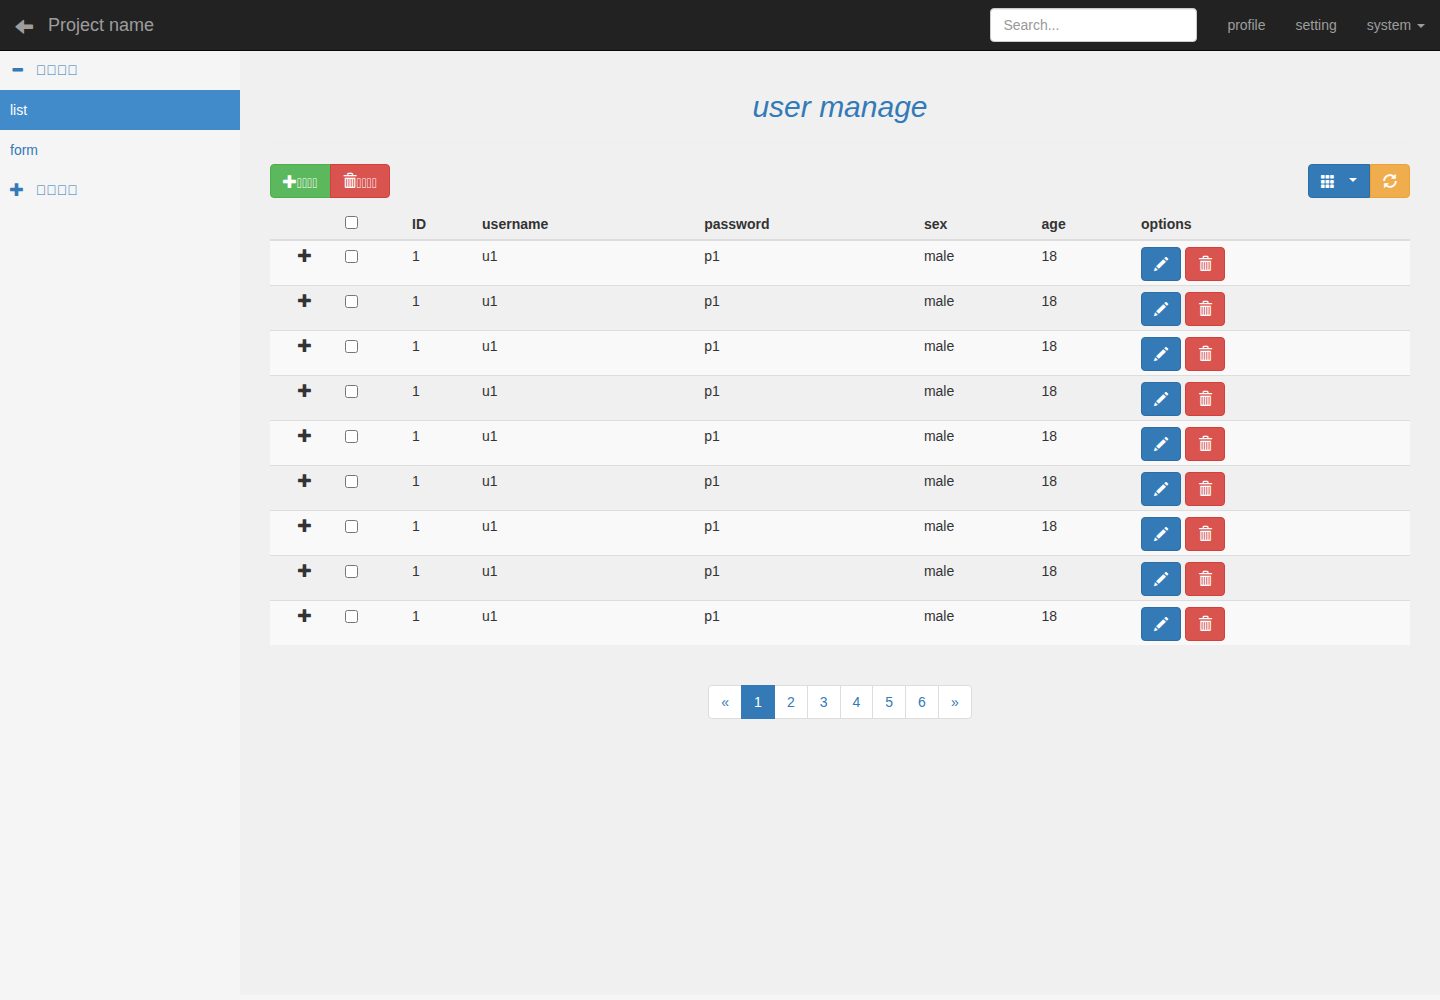Image resolution: width=1440 pixels, height=1000 pixels.
Task: Check the checkbox in the fourth table row
Action: point(351,392)
